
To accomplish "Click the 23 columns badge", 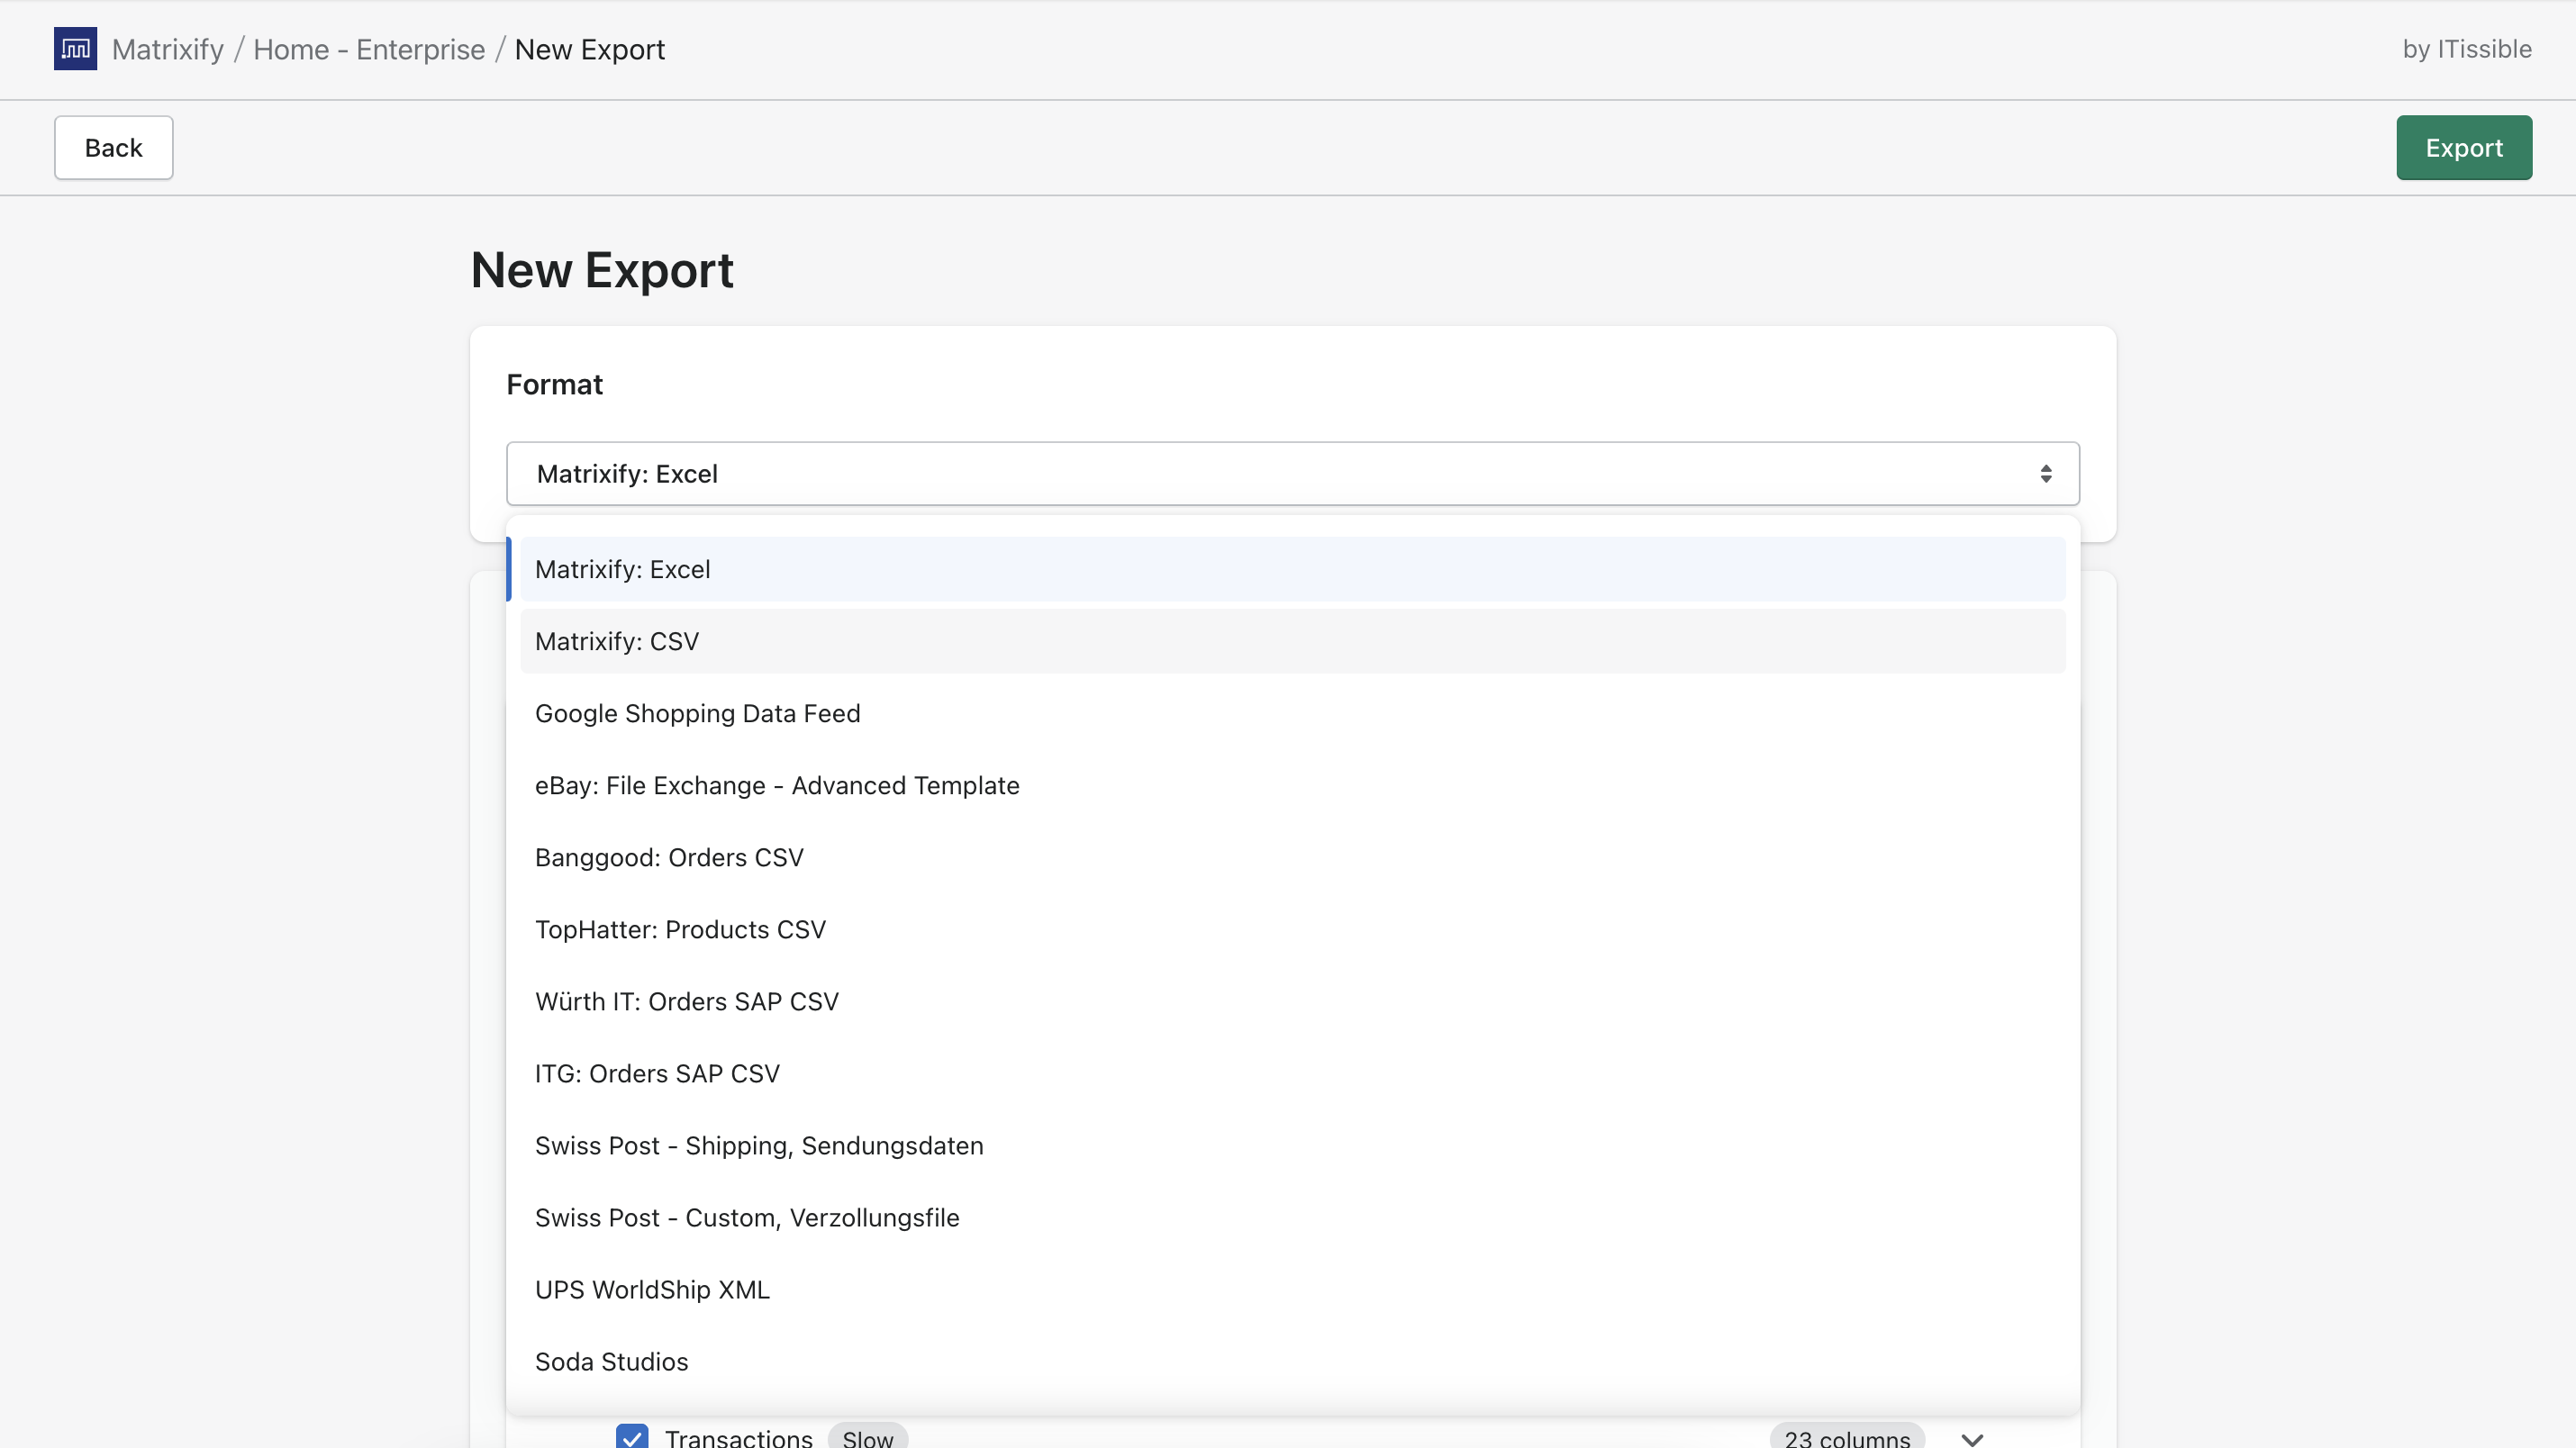I will click(x=1847, y=1437).
